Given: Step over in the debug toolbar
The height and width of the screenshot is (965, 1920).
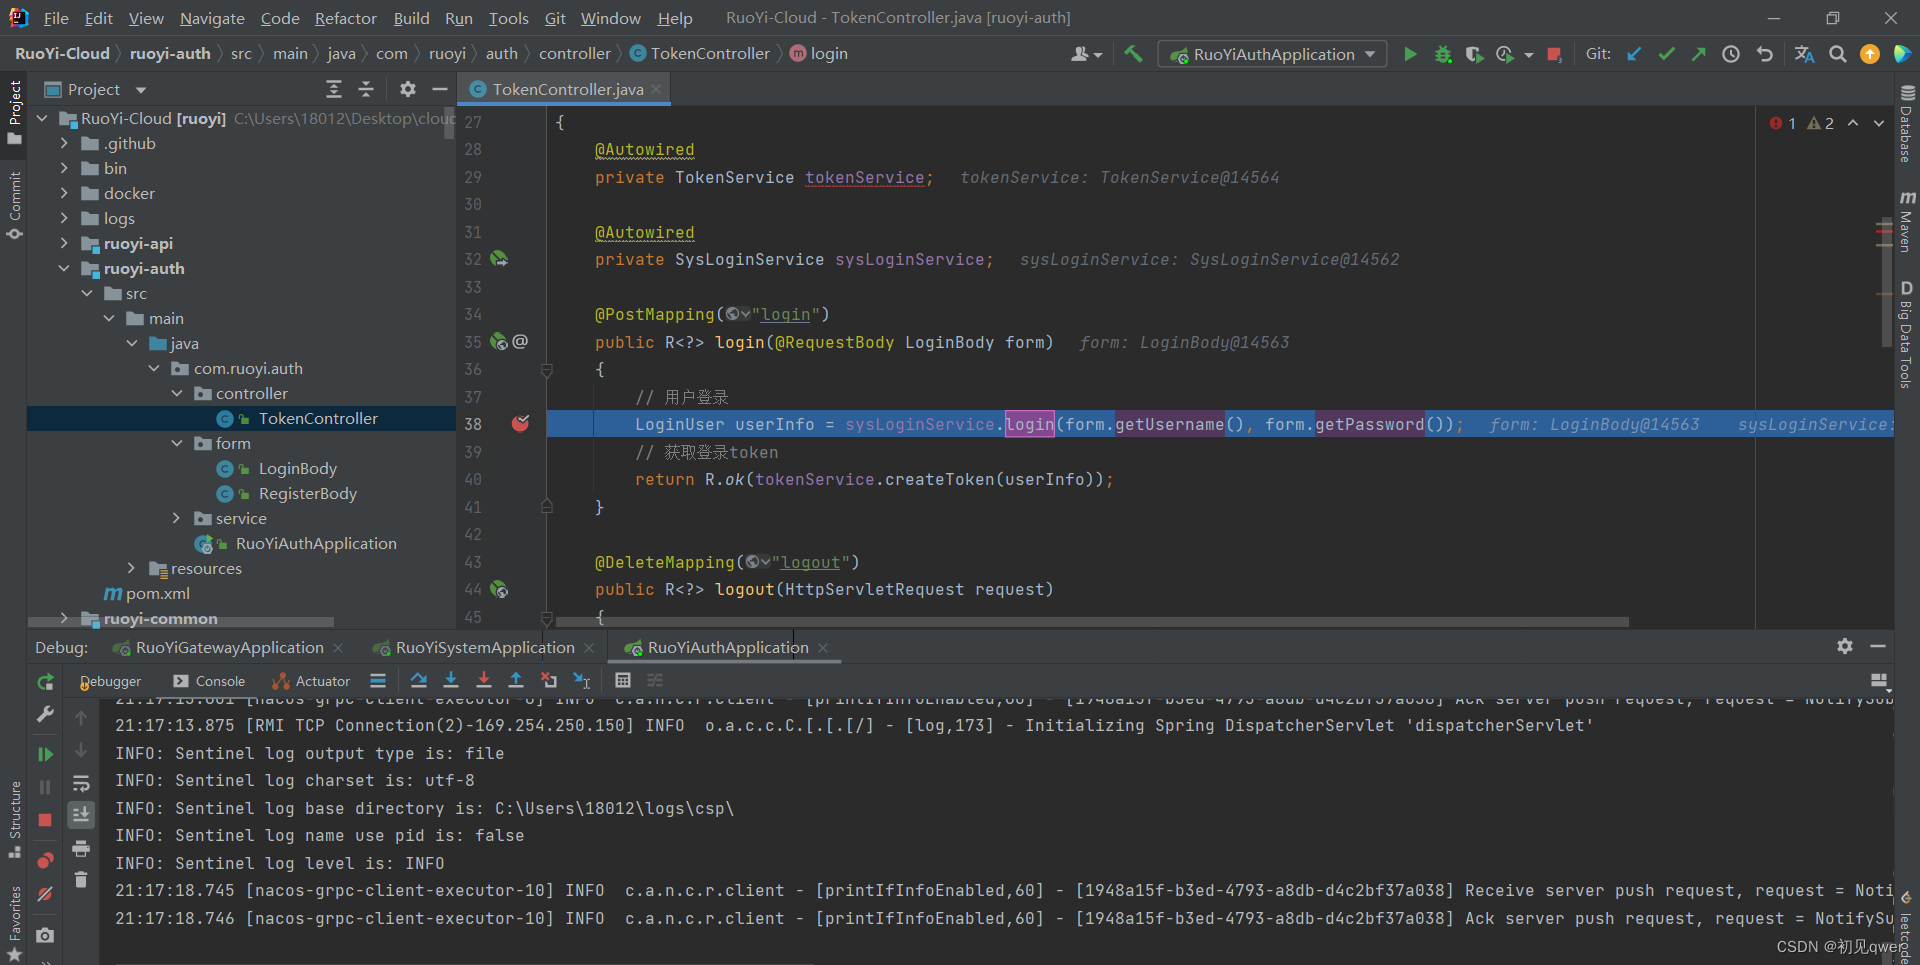Looking at the screenshot, I should 419,680.
